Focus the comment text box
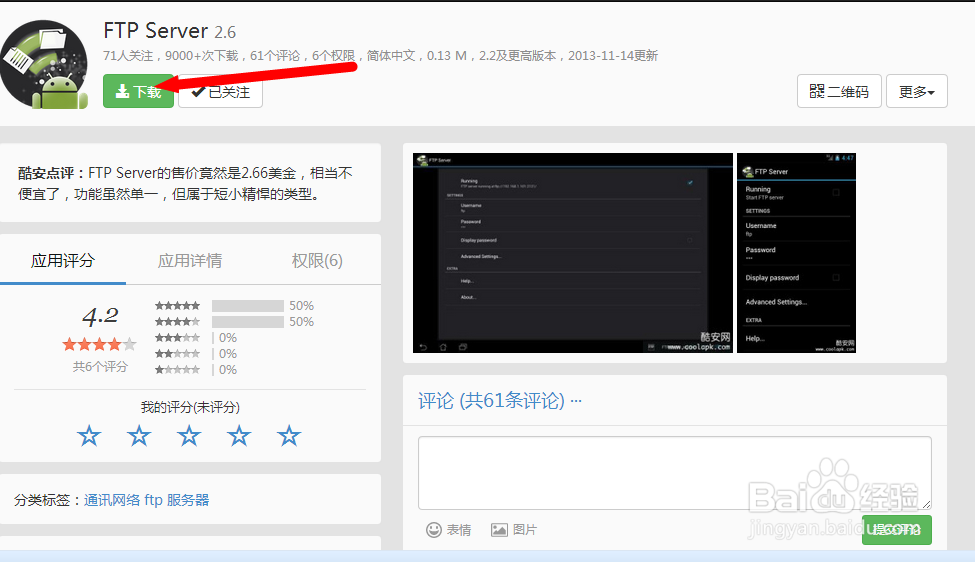The image size is (975, 562). pyautogui.click(x=675, y=473)
